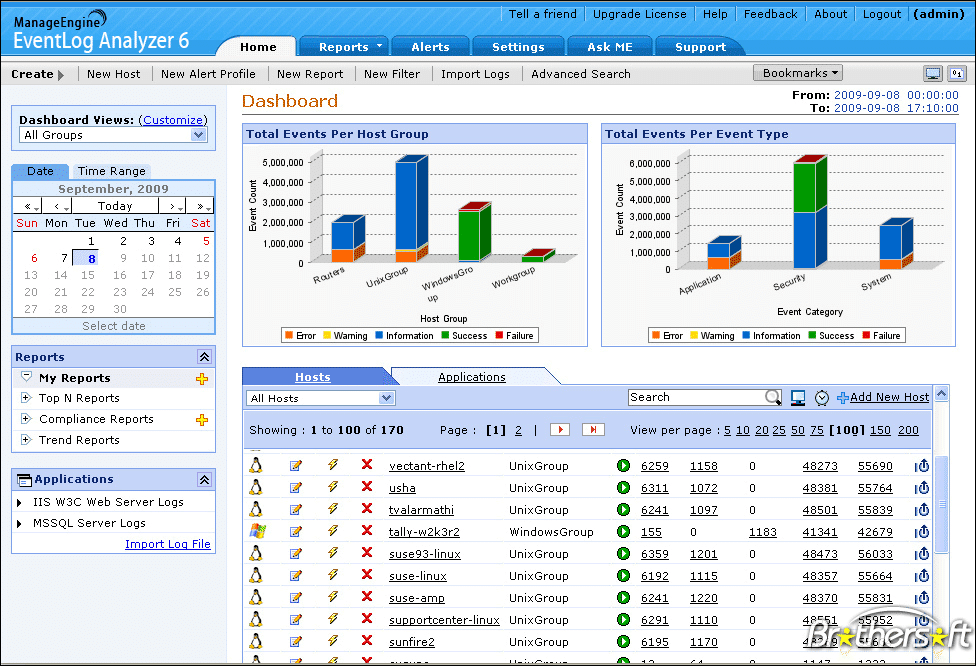Click the red delete X for usha host
Viewport: 976px width, 666px height.
(367, 487)
